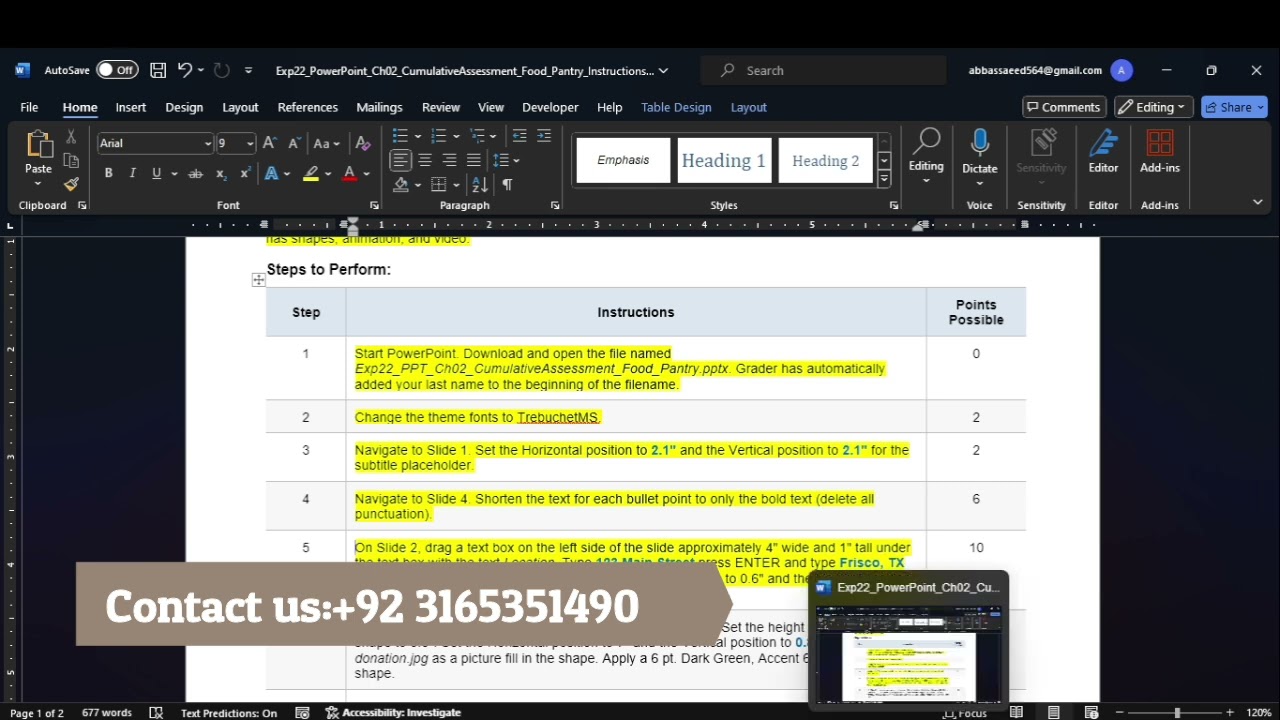Open the line spacing dropdown
Screen dimensions: 1280x720
click(516, 160)
